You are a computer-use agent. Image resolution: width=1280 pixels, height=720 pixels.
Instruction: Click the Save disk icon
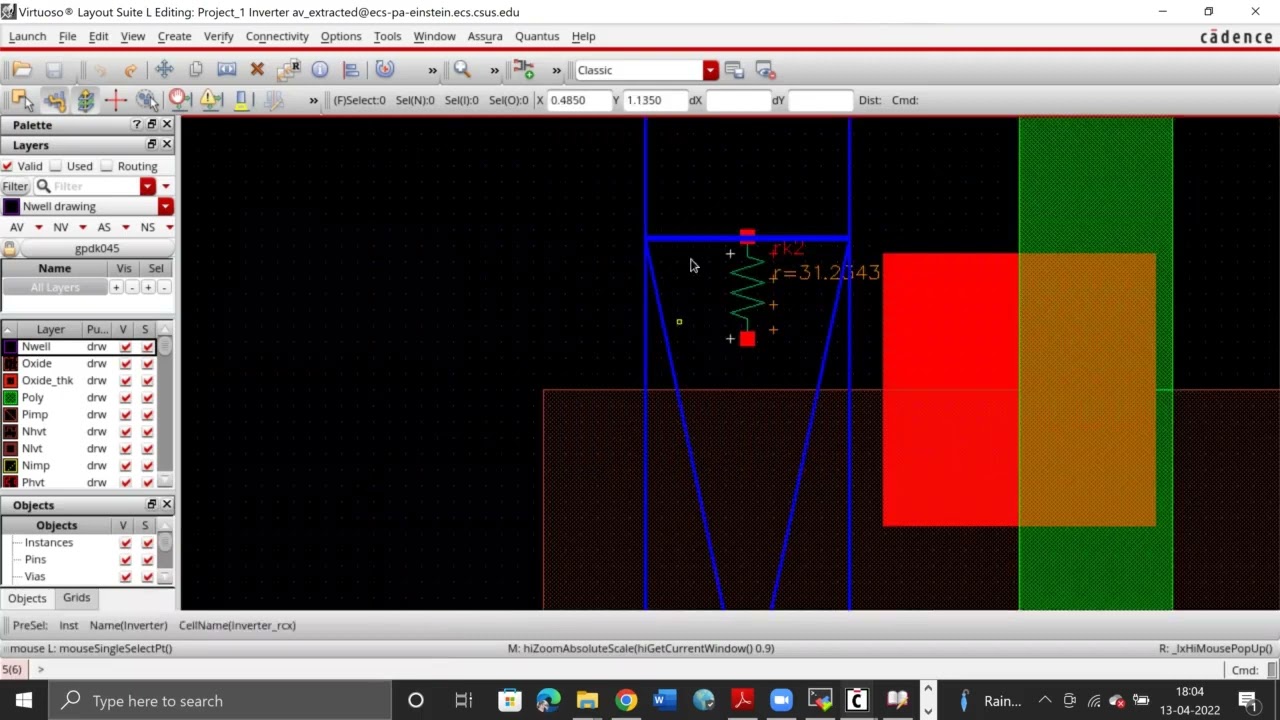tap(54, 70)
